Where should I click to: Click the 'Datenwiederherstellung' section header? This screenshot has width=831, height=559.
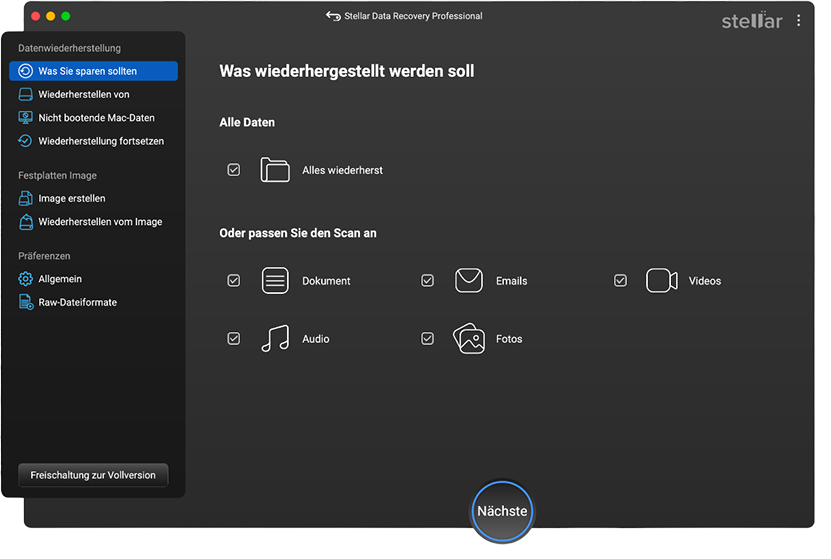(x=69, y=48)
